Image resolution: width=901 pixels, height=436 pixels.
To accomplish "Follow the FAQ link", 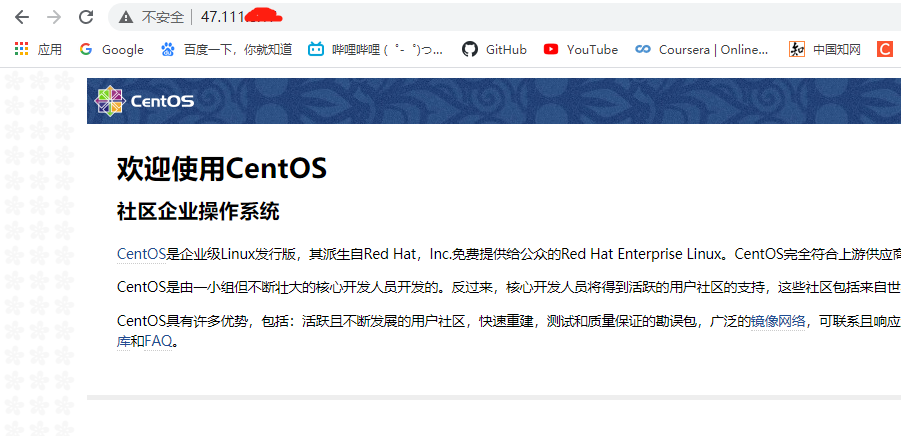I will [x=158, y=342].
